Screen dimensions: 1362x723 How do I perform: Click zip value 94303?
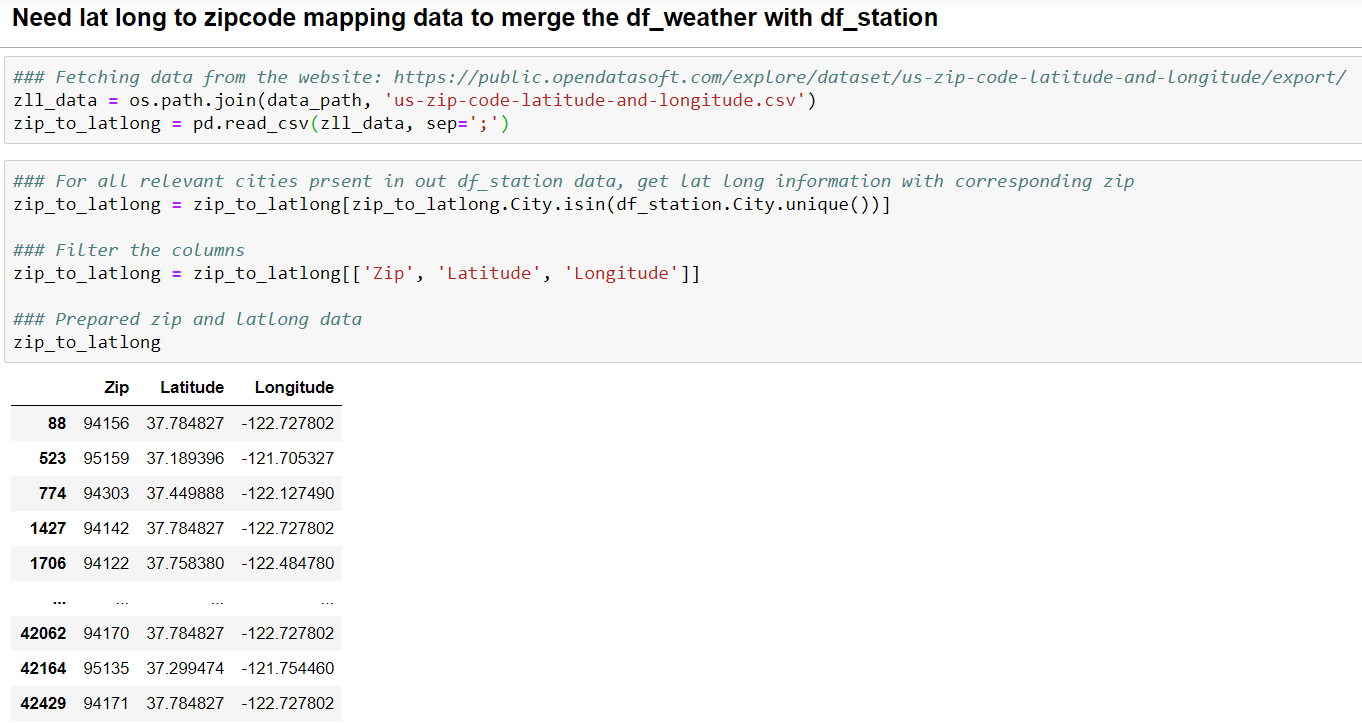[106, 493]
